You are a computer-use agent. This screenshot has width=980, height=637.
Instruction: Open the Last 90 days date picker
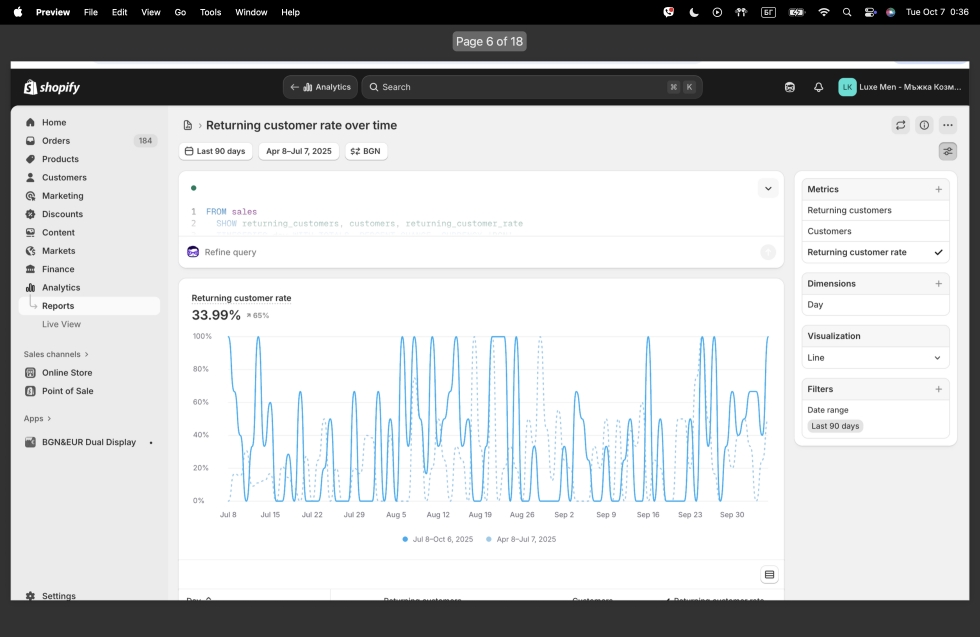(215, 151)
